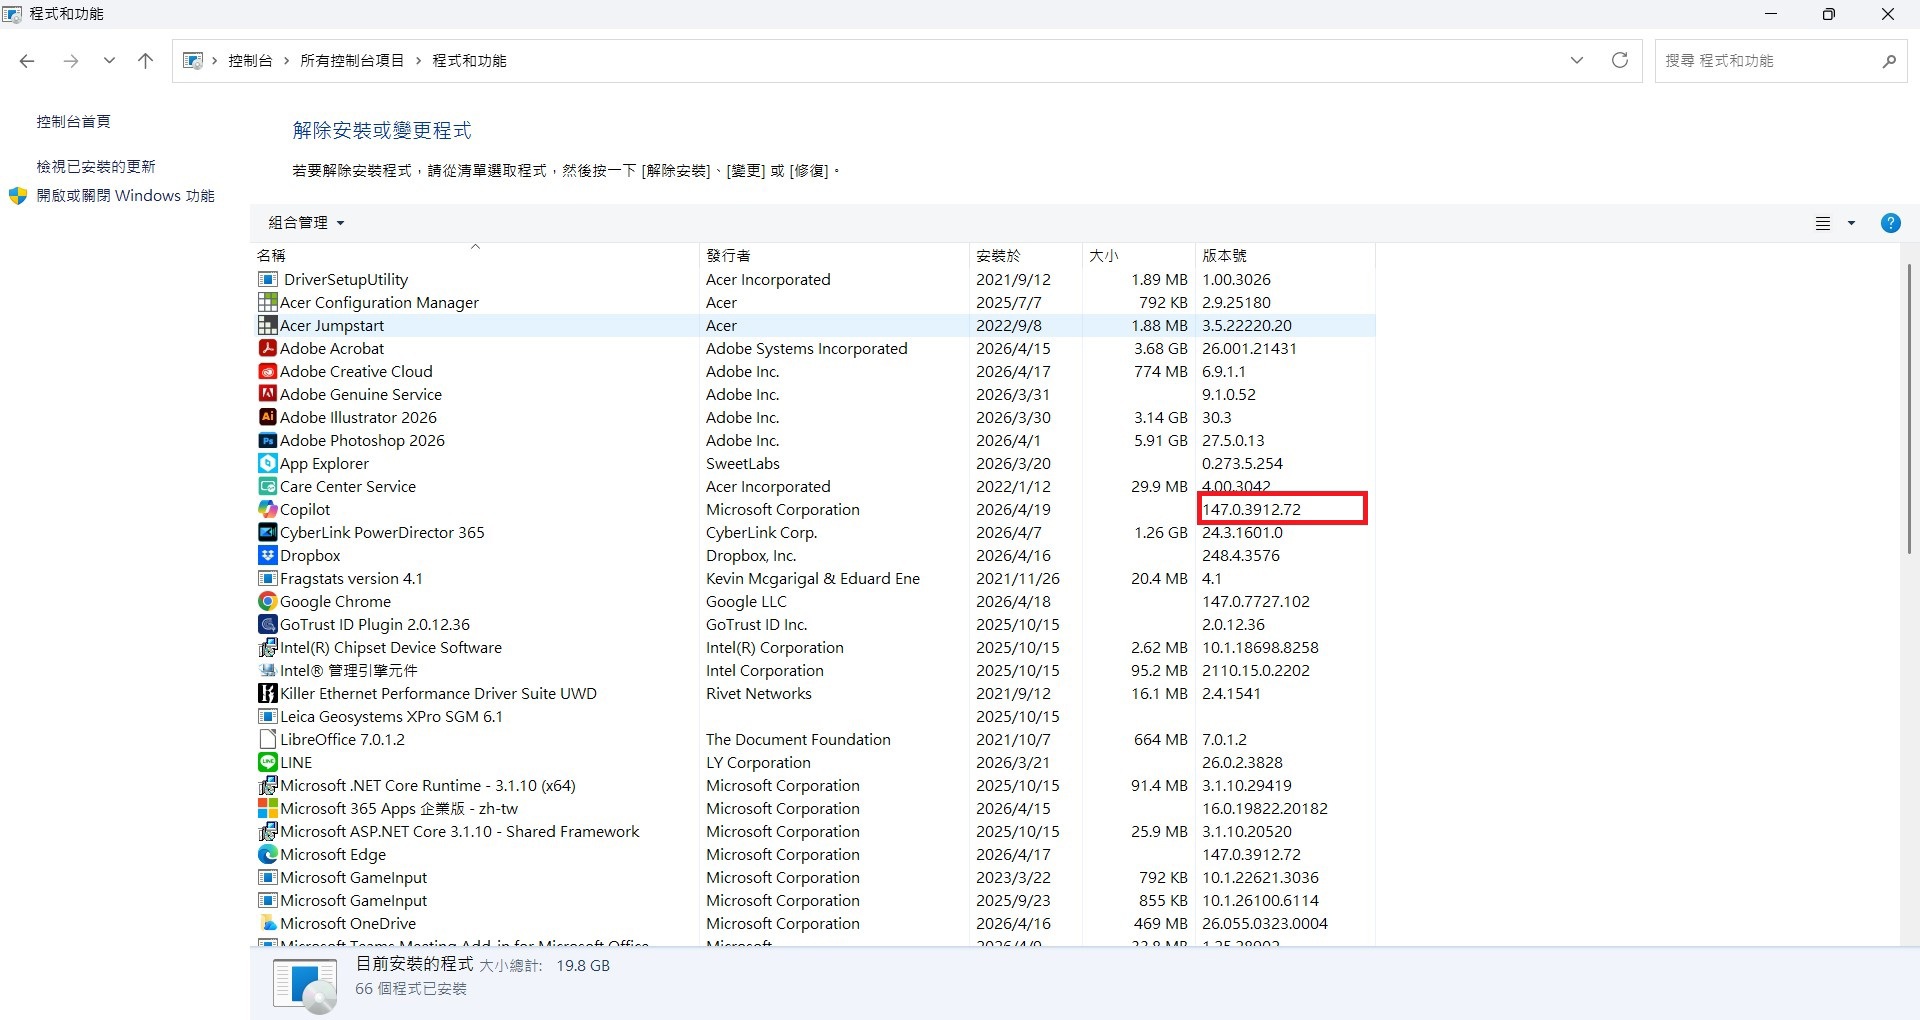This screenshot has width=1920, height=1020.
Task: Click the Microsoft 365 Apps icon
Action: click(267, 808)
